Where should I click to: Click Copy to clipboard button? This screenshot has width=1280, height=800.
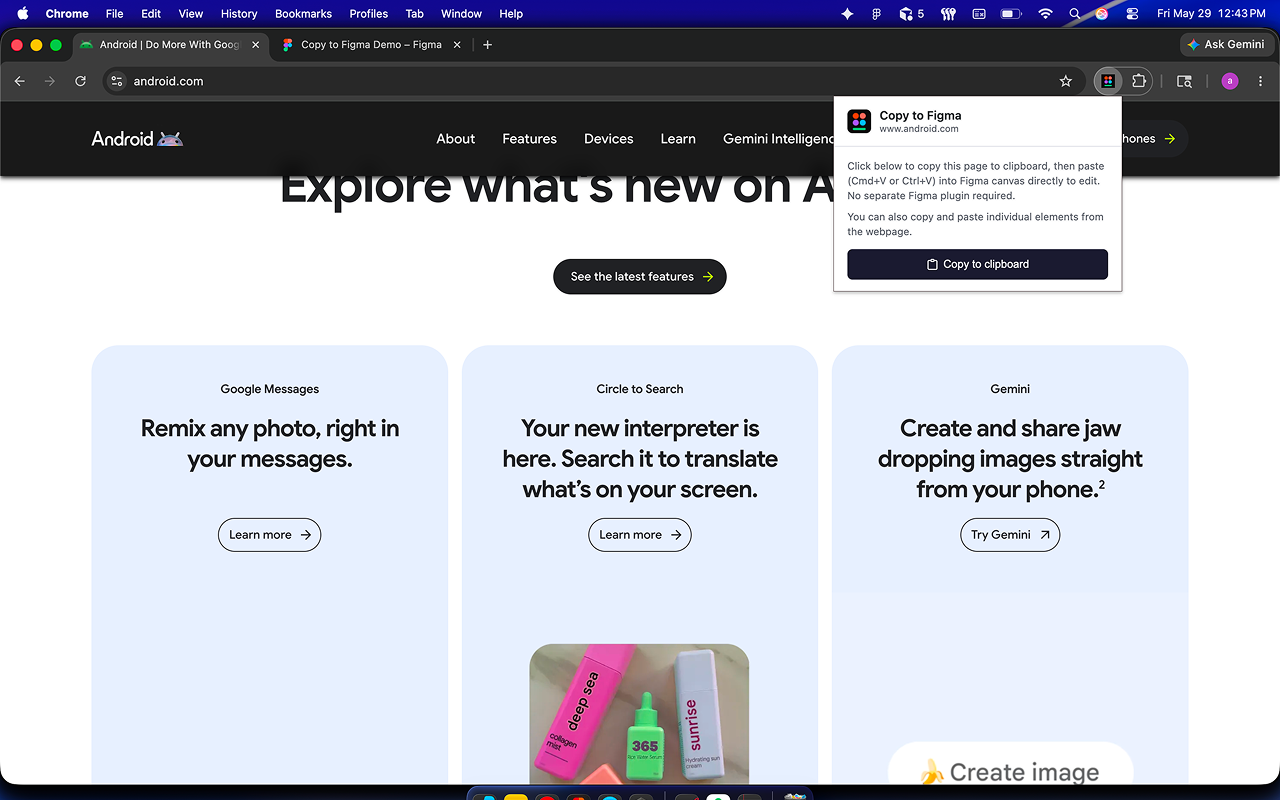(977, 264)
